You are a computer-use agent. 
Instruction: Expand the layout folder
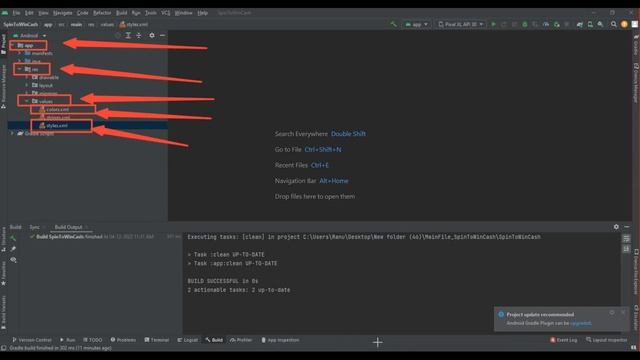(x=27, y=85)
